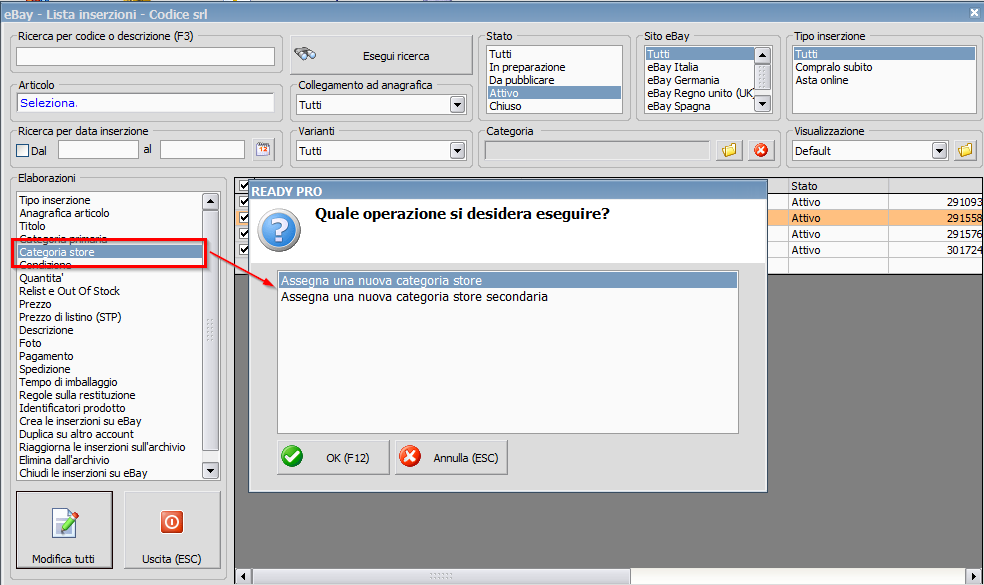The width and height of the screenshot is (984, 585).
Task: Select Foto in Elaborazioni list
Action: pyautogui.click(x=30, y=343)
